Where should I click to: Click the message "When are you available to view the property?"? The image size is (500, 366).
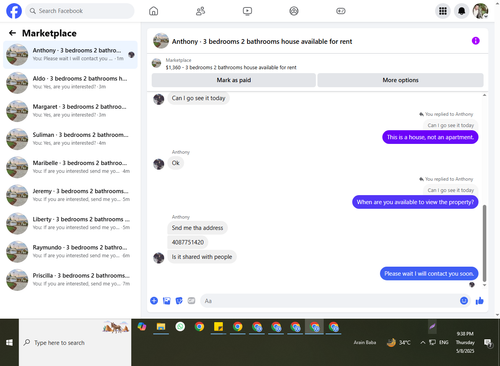415,202
